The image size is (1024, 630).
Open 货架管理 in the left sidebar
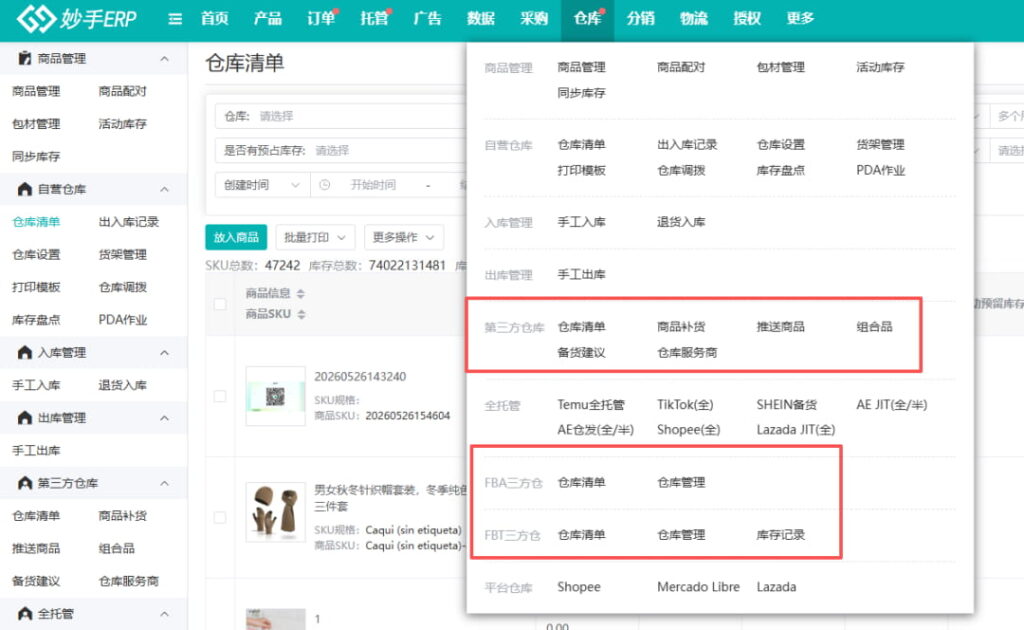tap(122, 255)
